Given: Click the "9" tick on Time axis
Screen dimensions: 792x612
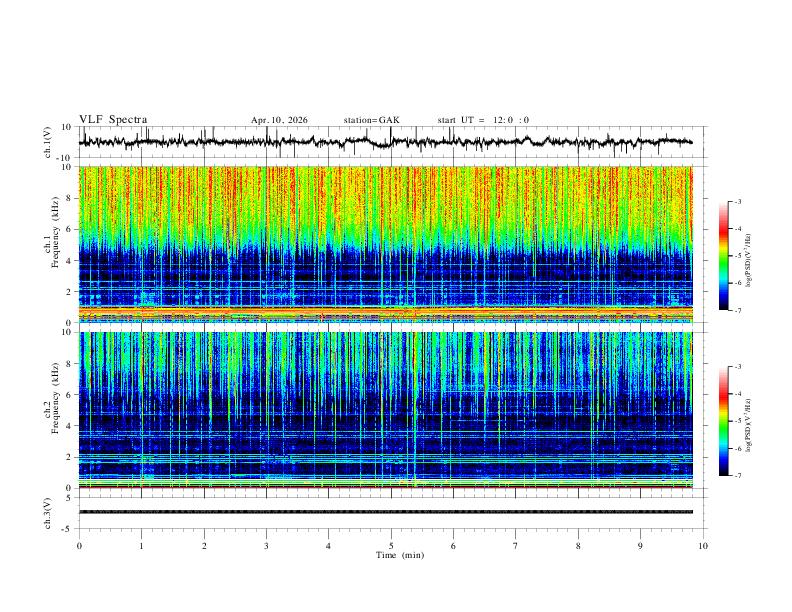Looking at the screenshot, I should pyautogui.click(x=640, y=546).
